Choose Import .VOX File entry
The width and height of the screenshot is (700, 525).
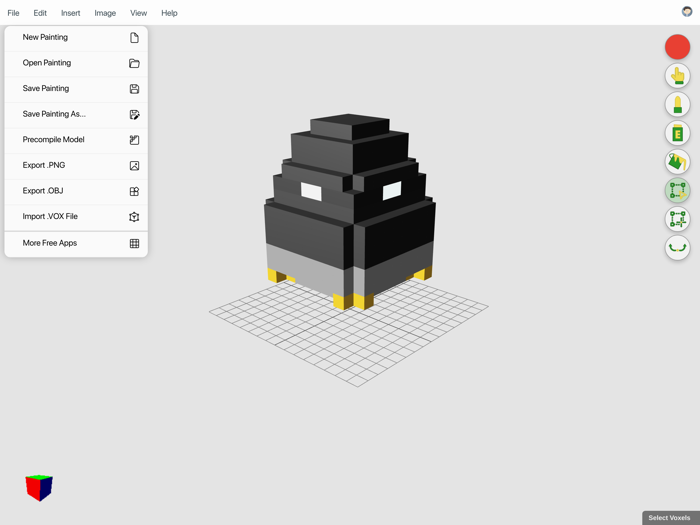coord(76,217)
